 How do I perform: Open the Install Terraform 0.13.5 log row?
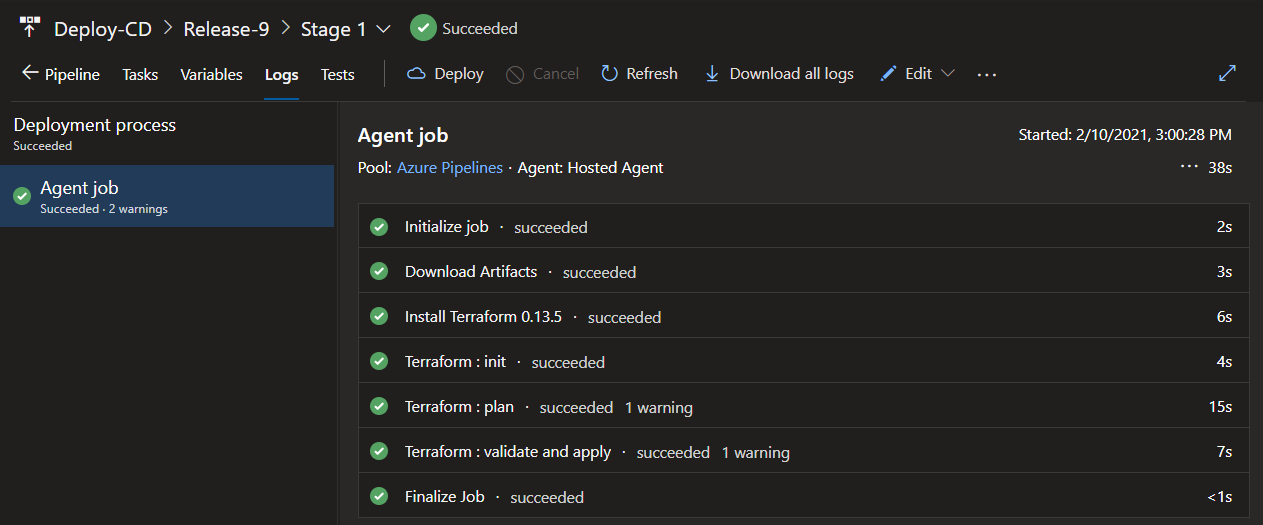(x=483, y=317)
